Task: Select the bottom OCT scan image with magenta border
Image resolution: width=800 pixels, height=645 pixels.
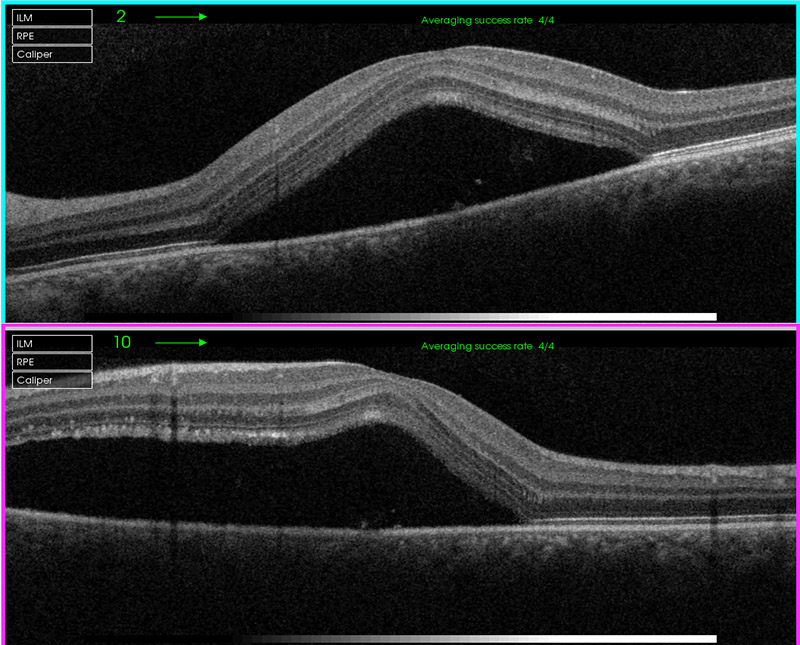Action: 401,485
